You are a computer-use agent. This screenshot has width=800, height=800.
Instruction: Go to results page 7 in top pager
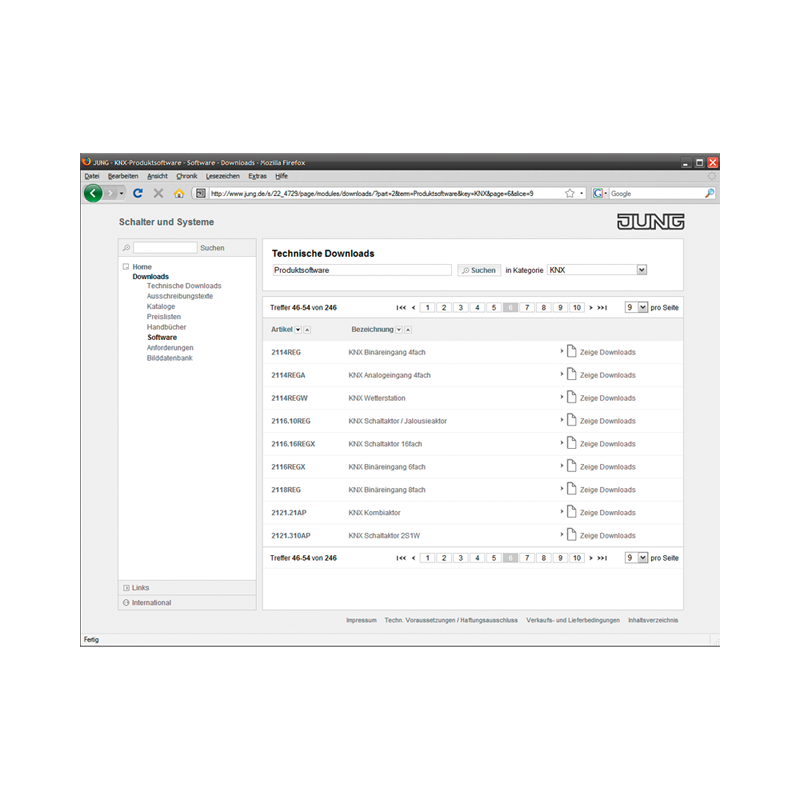pyautogui.click(x=527, y=308)
